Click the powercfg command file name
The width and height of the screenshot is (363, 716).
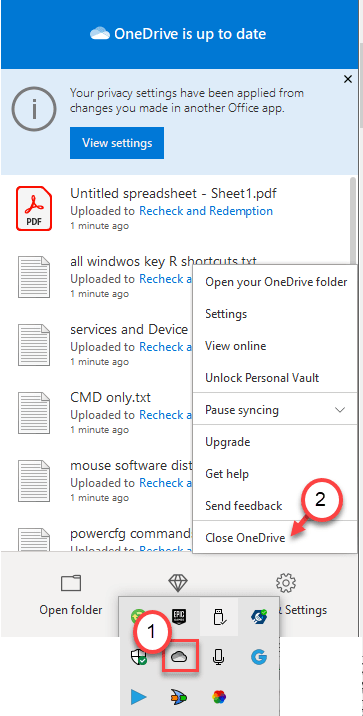point(132,533)
